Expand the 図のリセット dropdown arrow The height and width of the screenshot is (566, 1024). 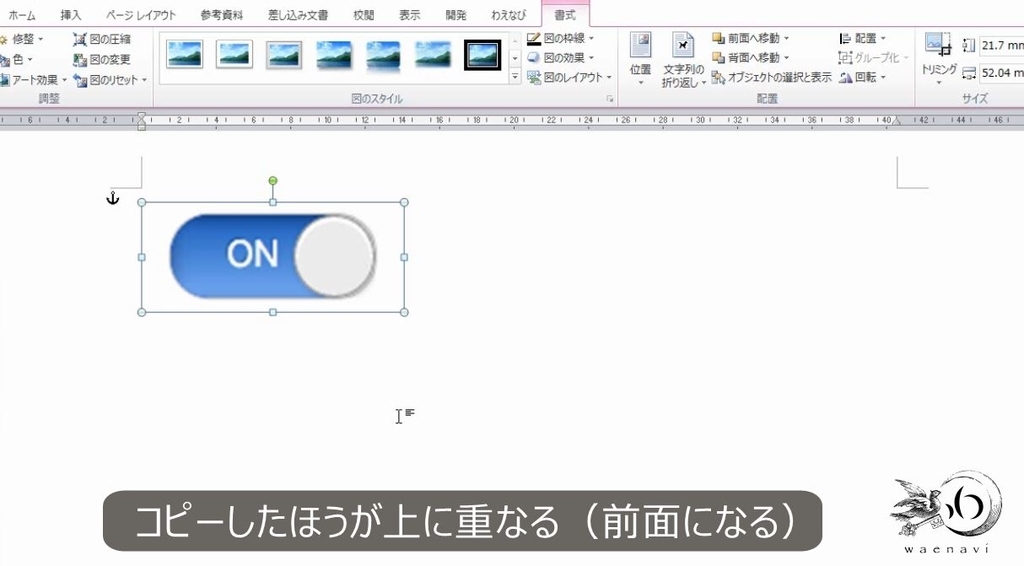point(144,80)
